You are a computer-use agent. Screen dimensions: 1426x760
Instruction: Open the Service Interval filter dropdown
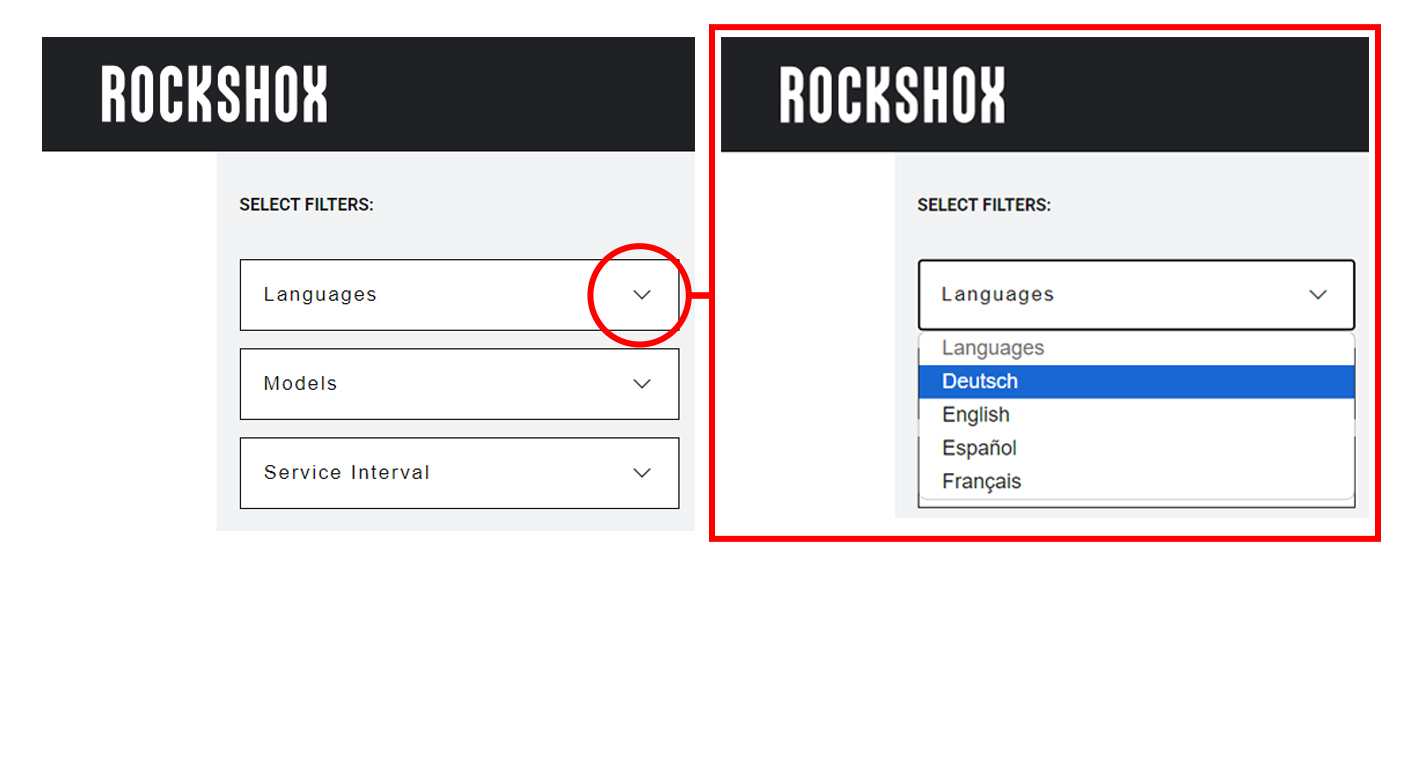click(x=459, y=473)
